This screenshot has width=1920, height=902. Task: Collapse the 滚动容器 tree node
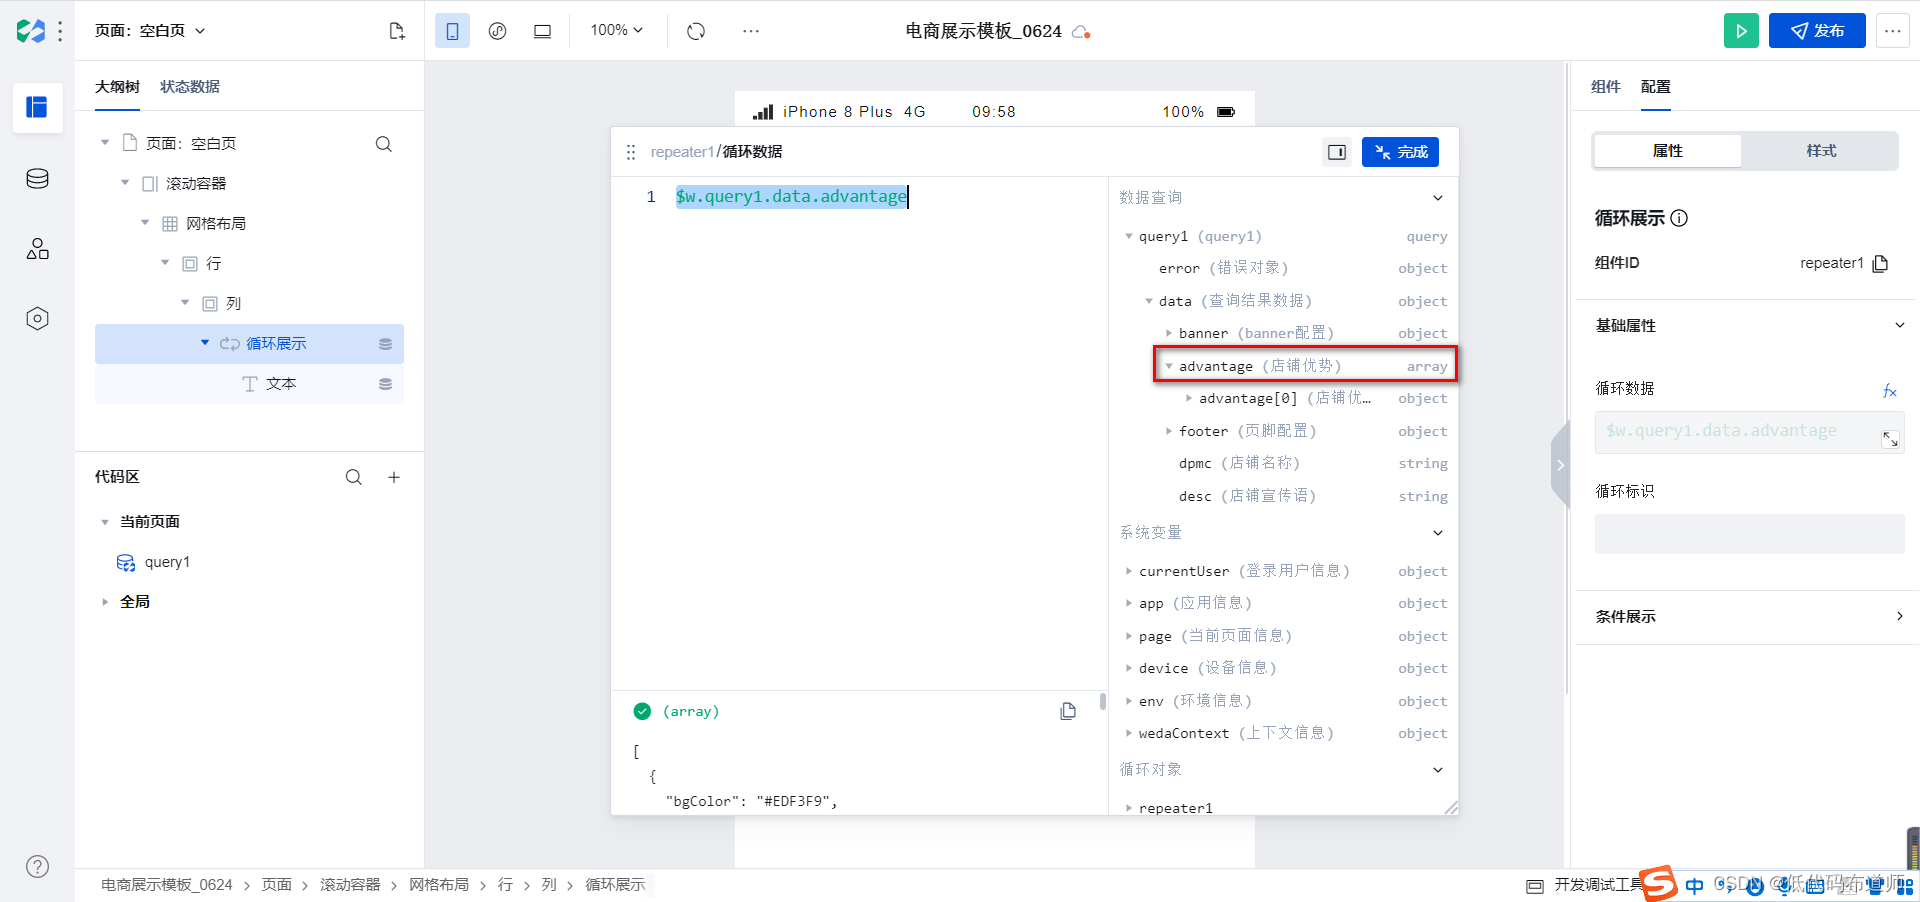pyautogui.click(x=125, y=183)
